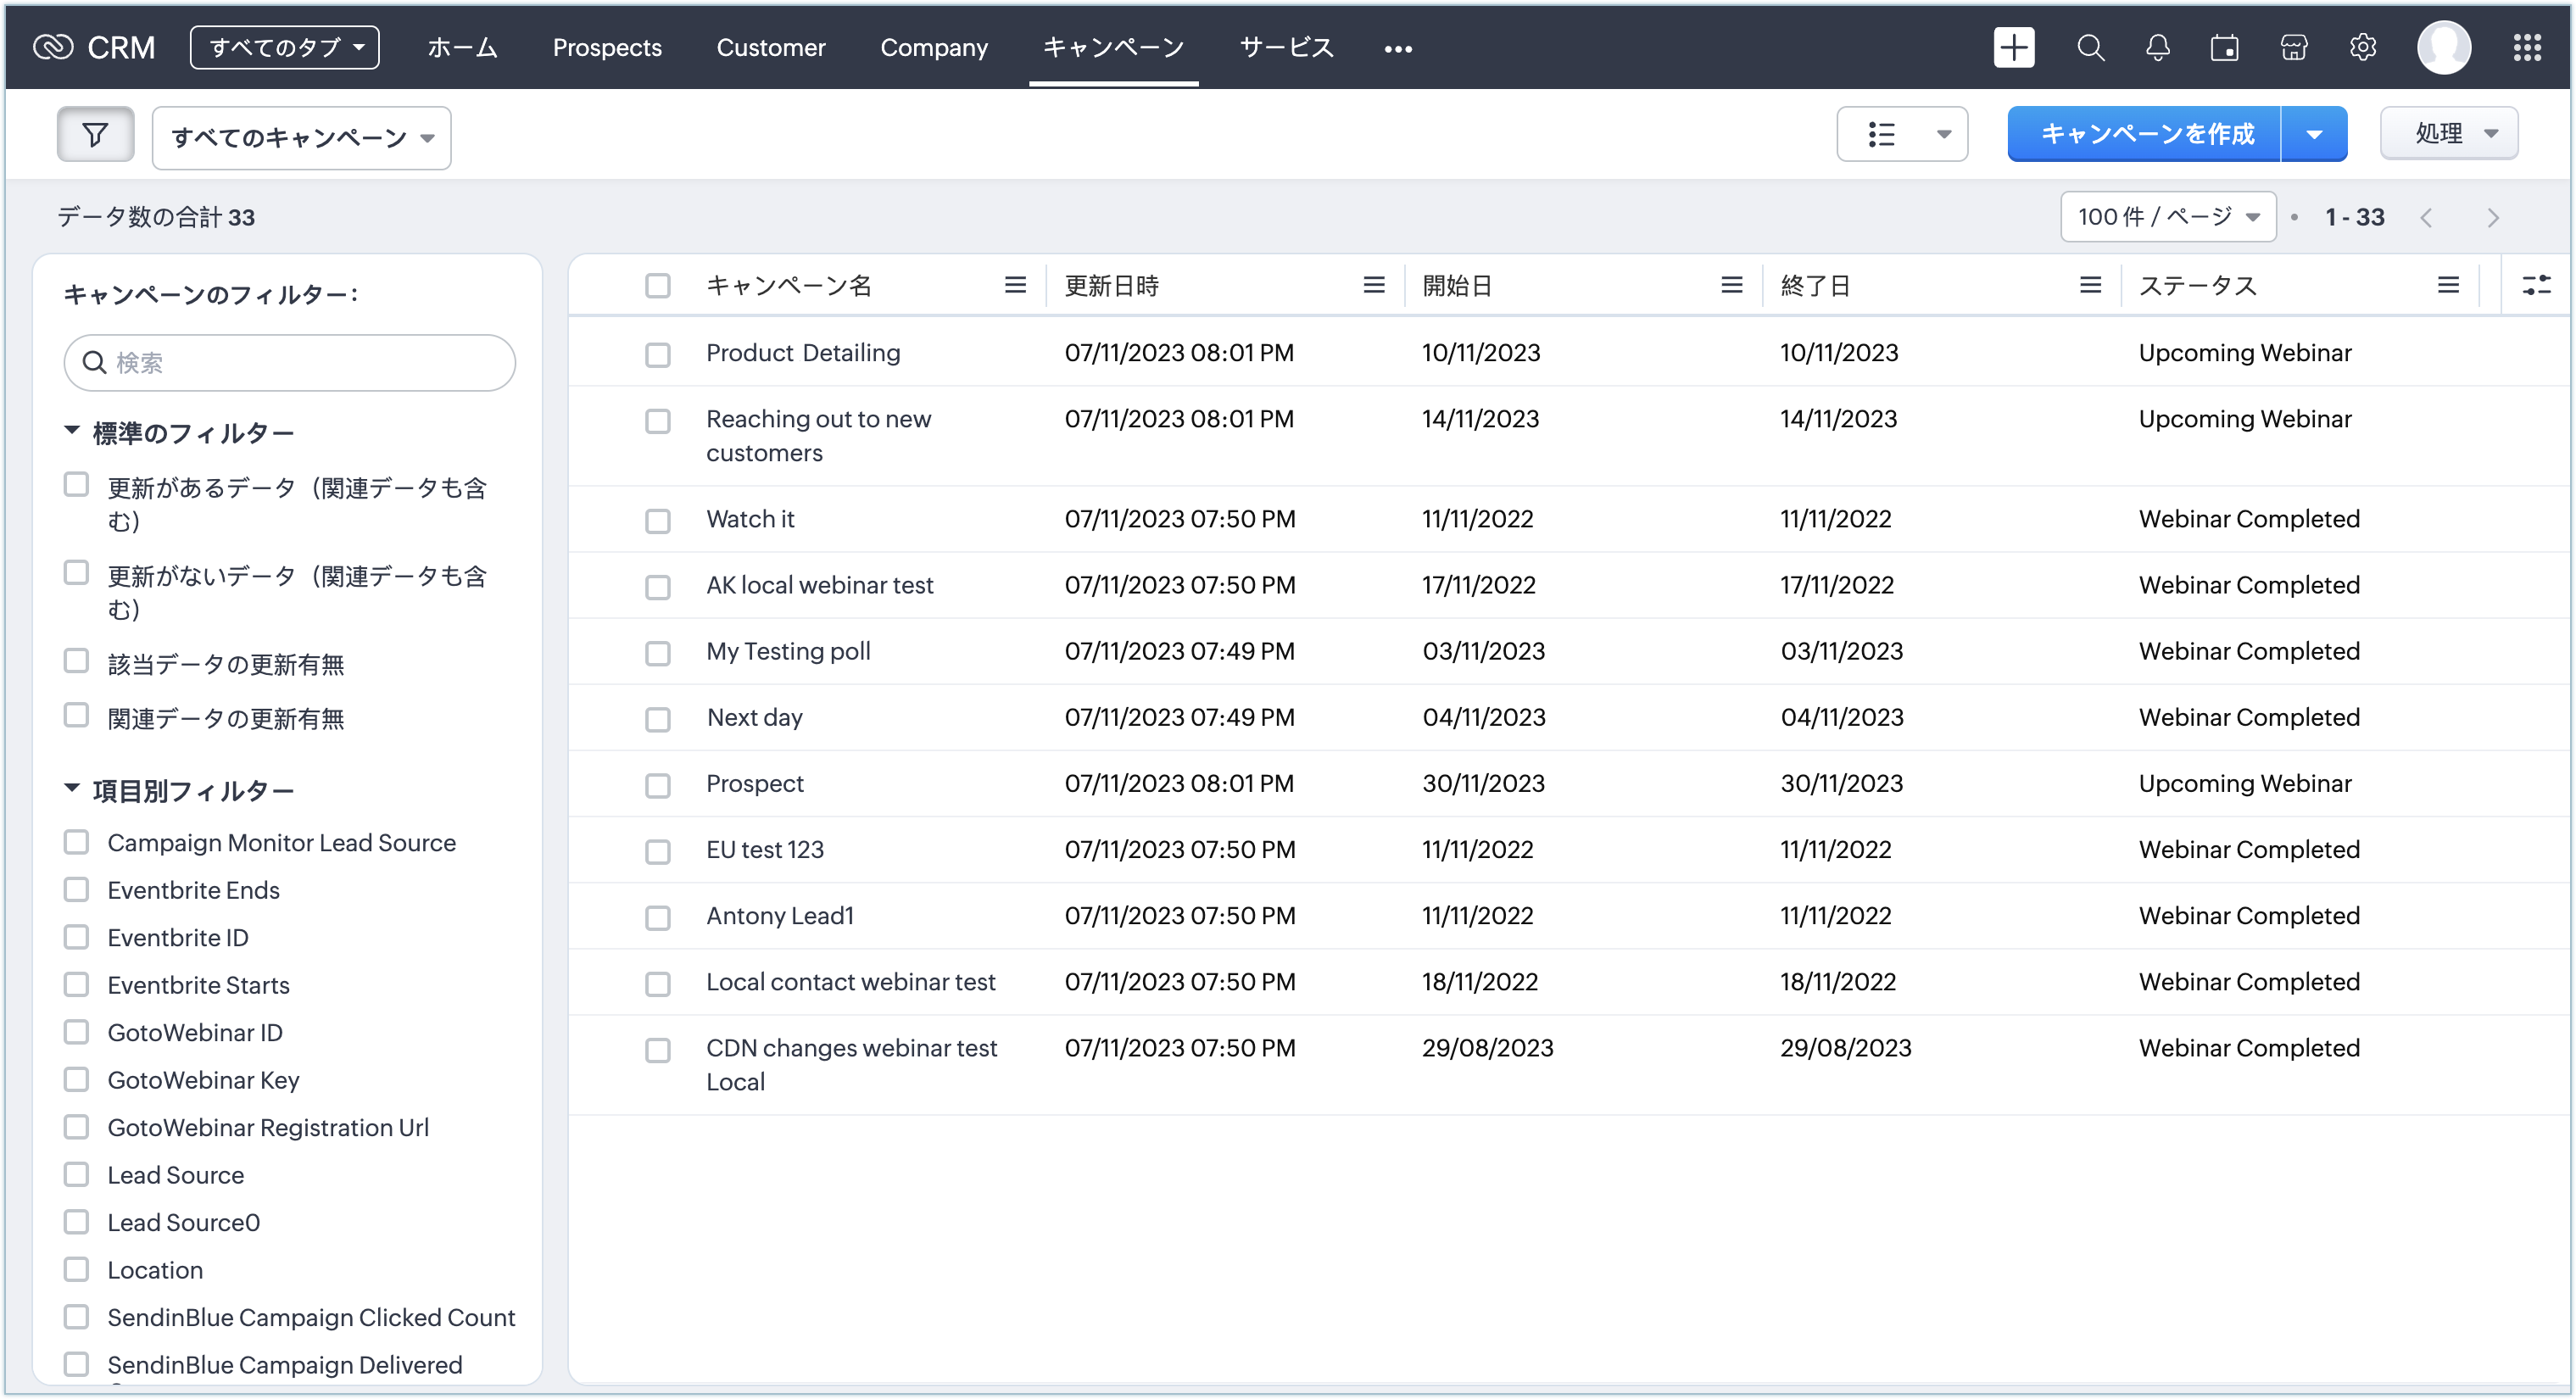Click the quick-create plus icon
2576x1399 pixels.
[x=2013, y=47]
